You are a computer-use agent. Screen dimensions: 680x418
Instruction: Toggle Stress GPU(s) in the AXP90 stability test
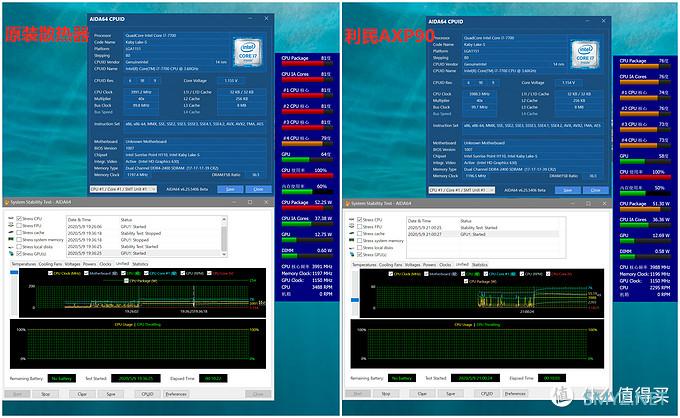pyautogui.click(x=360, y=254)
